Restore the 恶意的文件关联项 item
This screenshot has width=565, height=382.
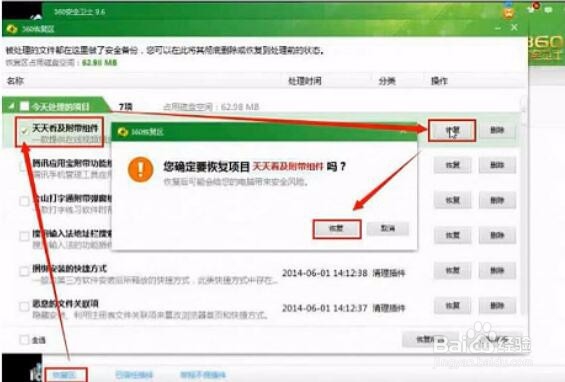452,306
